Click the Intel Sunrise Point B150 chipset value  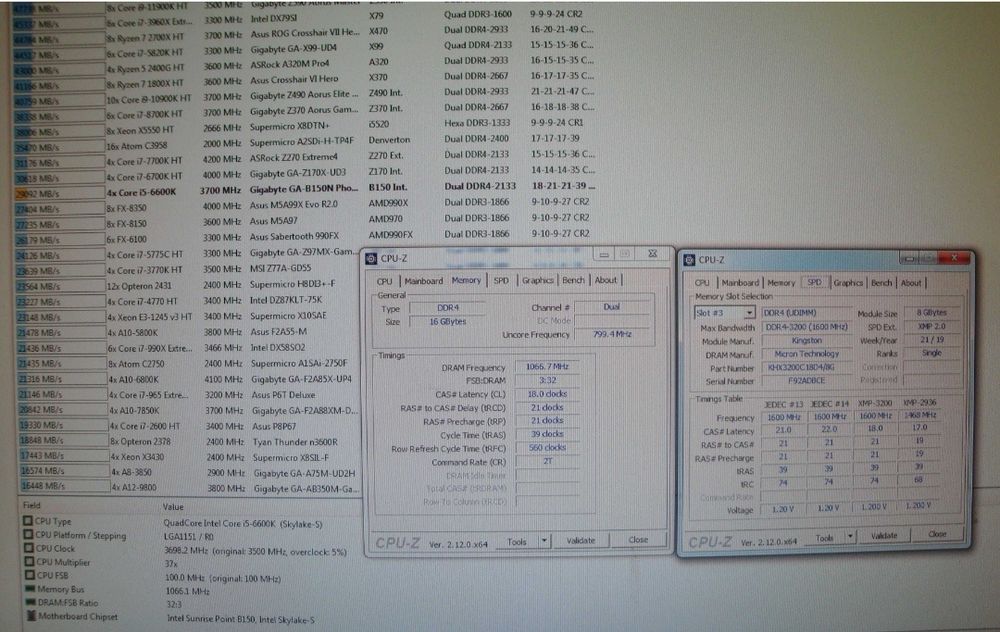pyautogui.click(x=240, y=619)
